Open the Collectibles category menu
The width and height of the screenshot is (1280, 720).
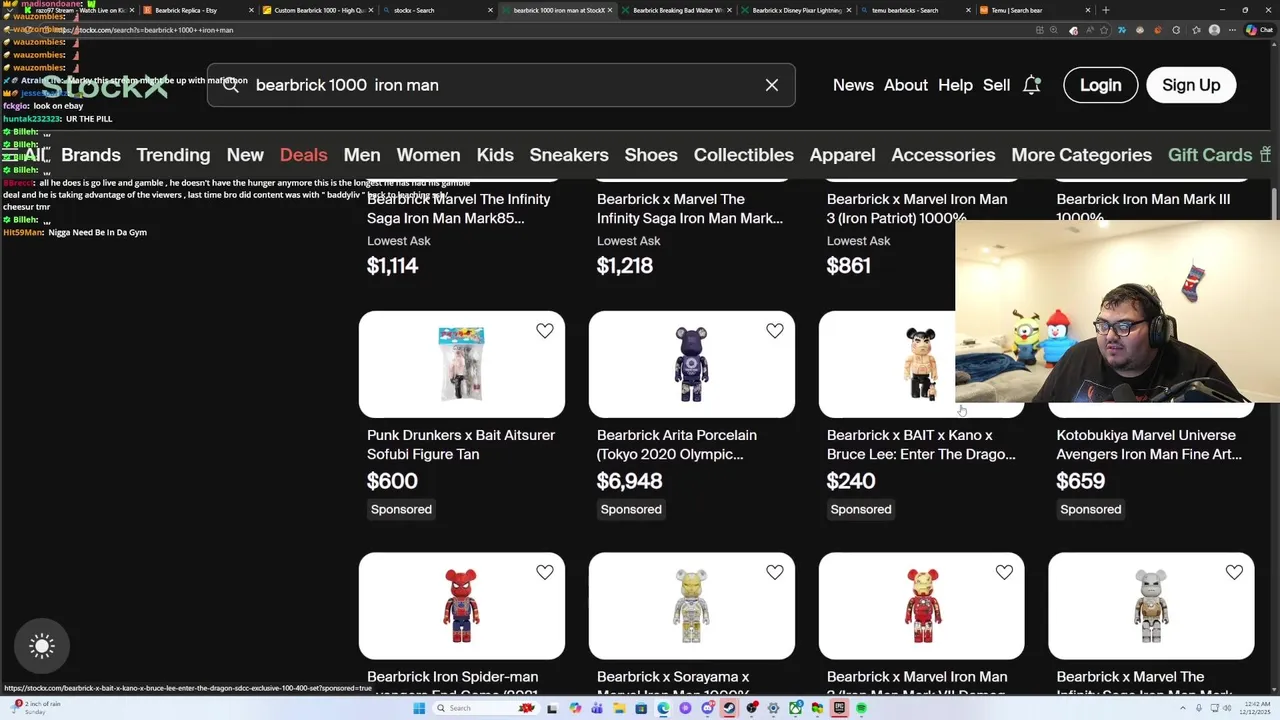[744, 155]
